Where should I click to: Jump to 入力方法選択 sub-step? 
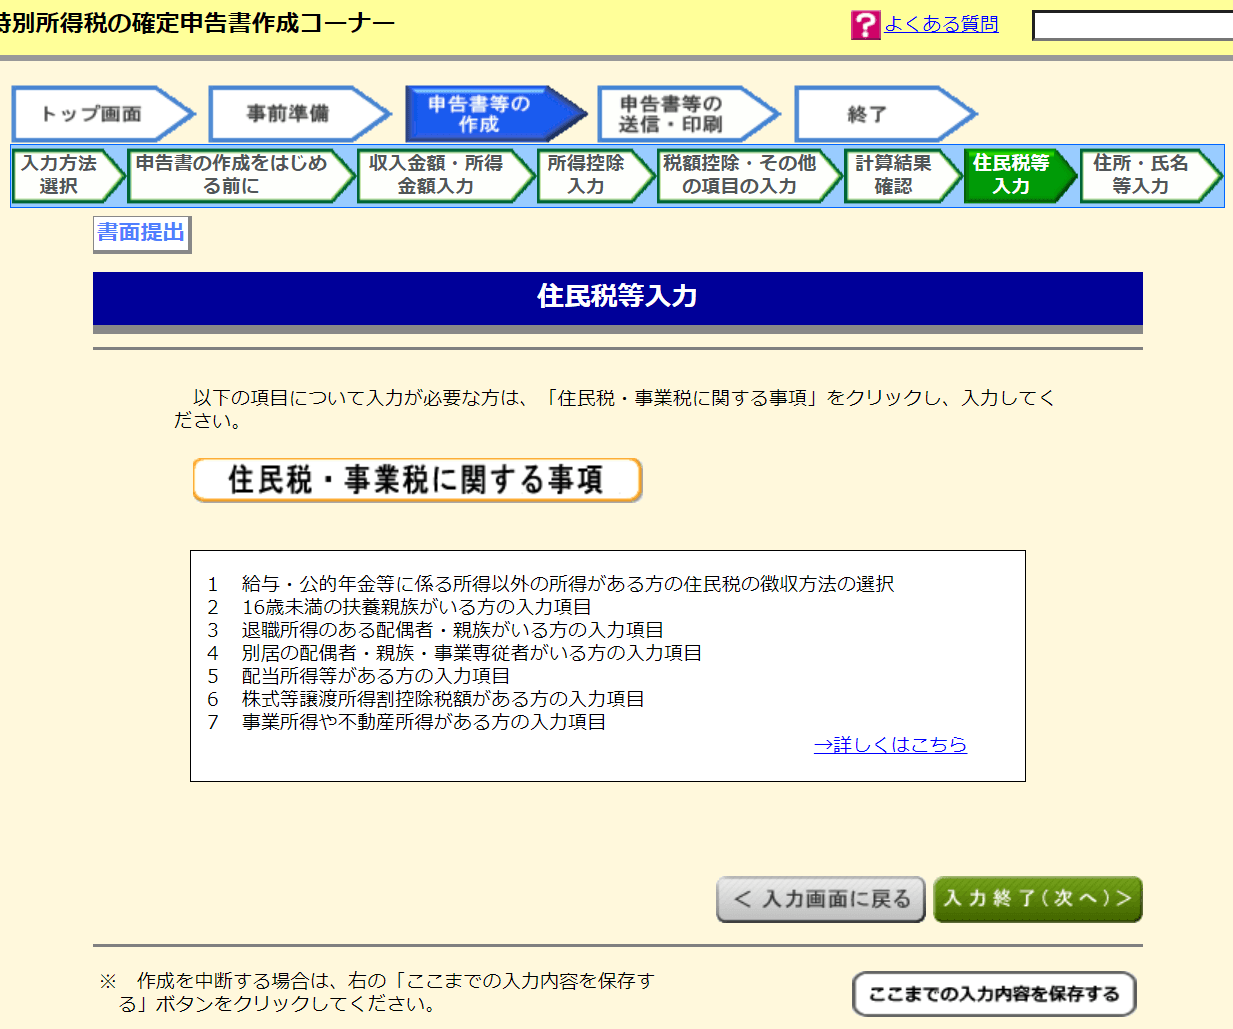pos(68,175)
